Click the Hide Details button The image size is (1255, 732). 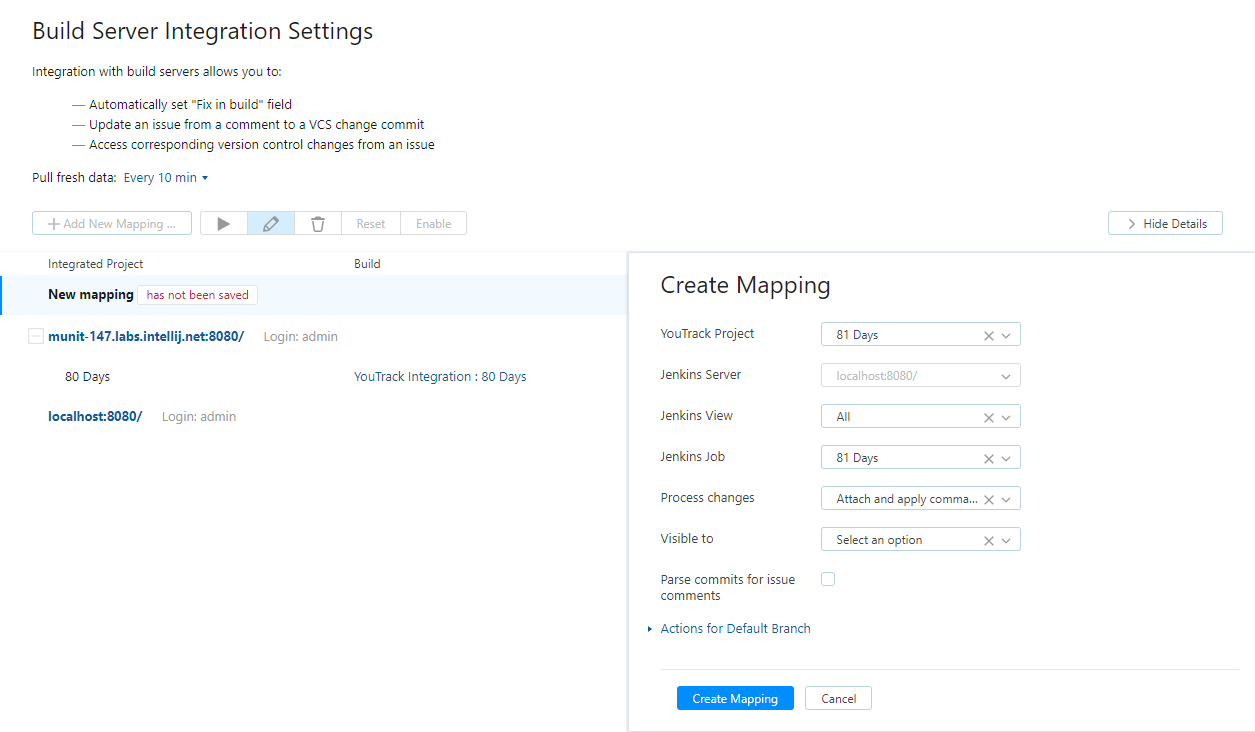coord(1165,224)
